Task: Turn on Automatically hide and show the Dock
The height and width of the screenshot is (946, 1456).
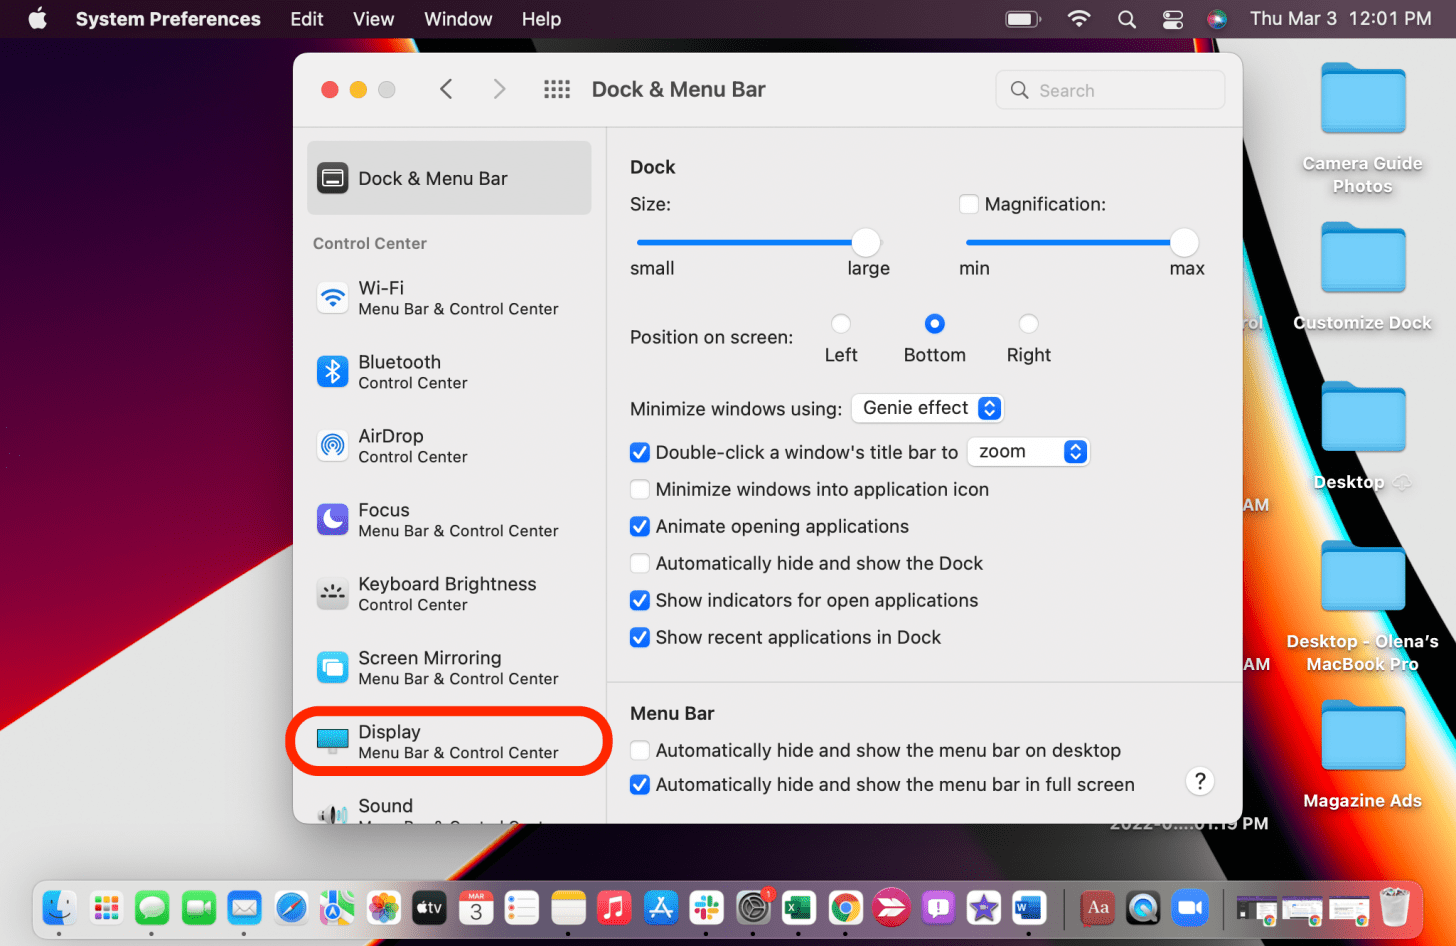Action: click(x=639, y=563)
